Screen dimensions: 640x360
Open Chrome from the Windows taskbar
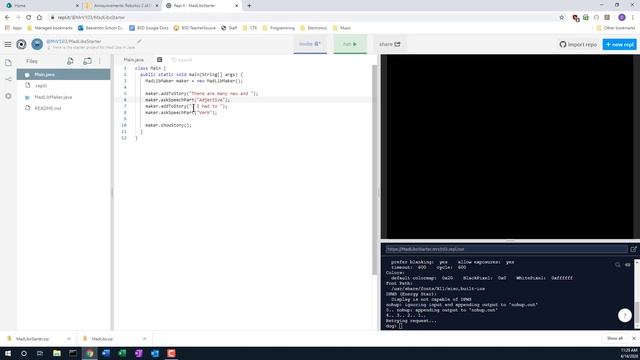[90, 353]
